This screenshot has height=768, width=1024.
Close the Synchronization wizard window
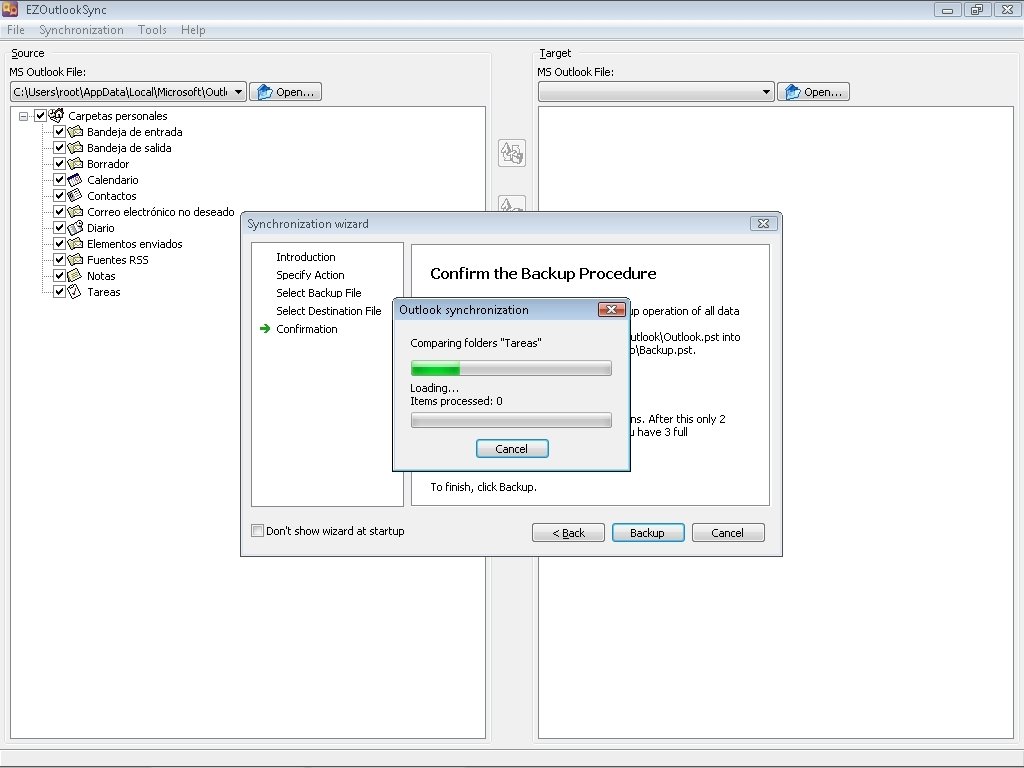point(763,223)
